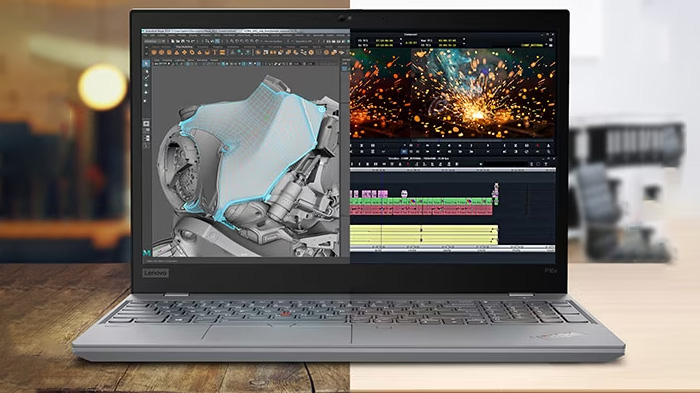The width and height of the screenshot is (700, 393).
Task: Switch to single-pane layout icon in toolbox
Action: [146, 123]
